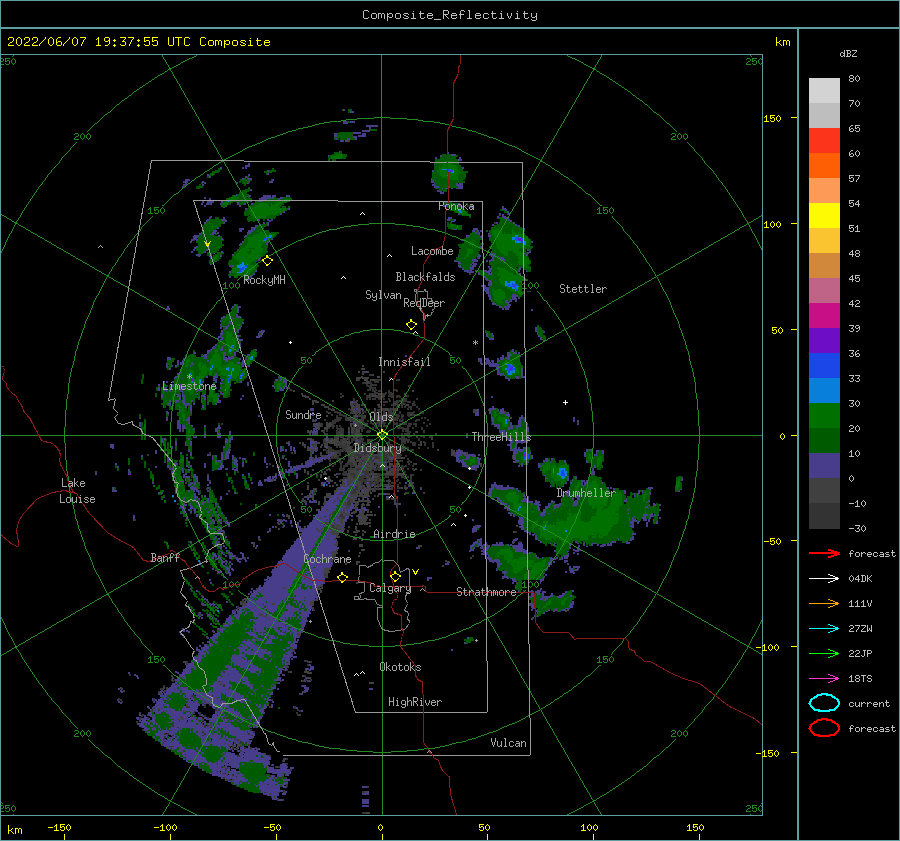The height and width of the screenshot is (841, 900).
Task: Click the yellow diamond at the radar center
Action: (382, 435)
